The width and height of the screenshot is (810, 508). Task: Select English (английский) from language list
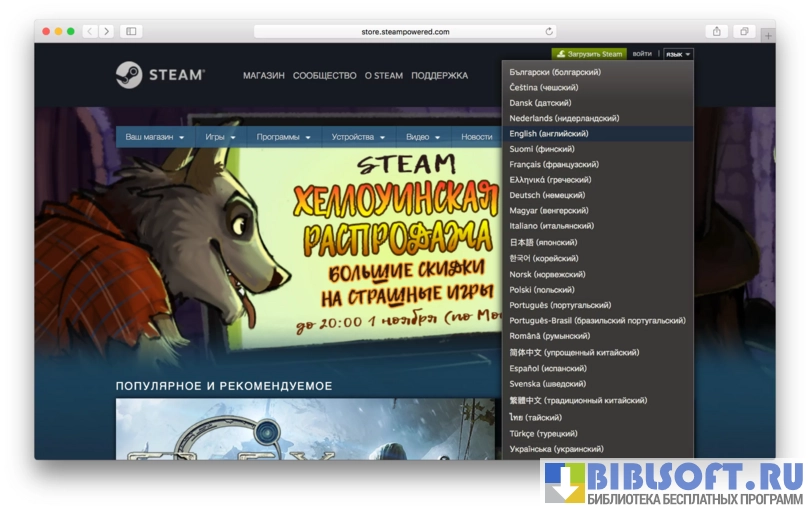click(x=548, y=133)
